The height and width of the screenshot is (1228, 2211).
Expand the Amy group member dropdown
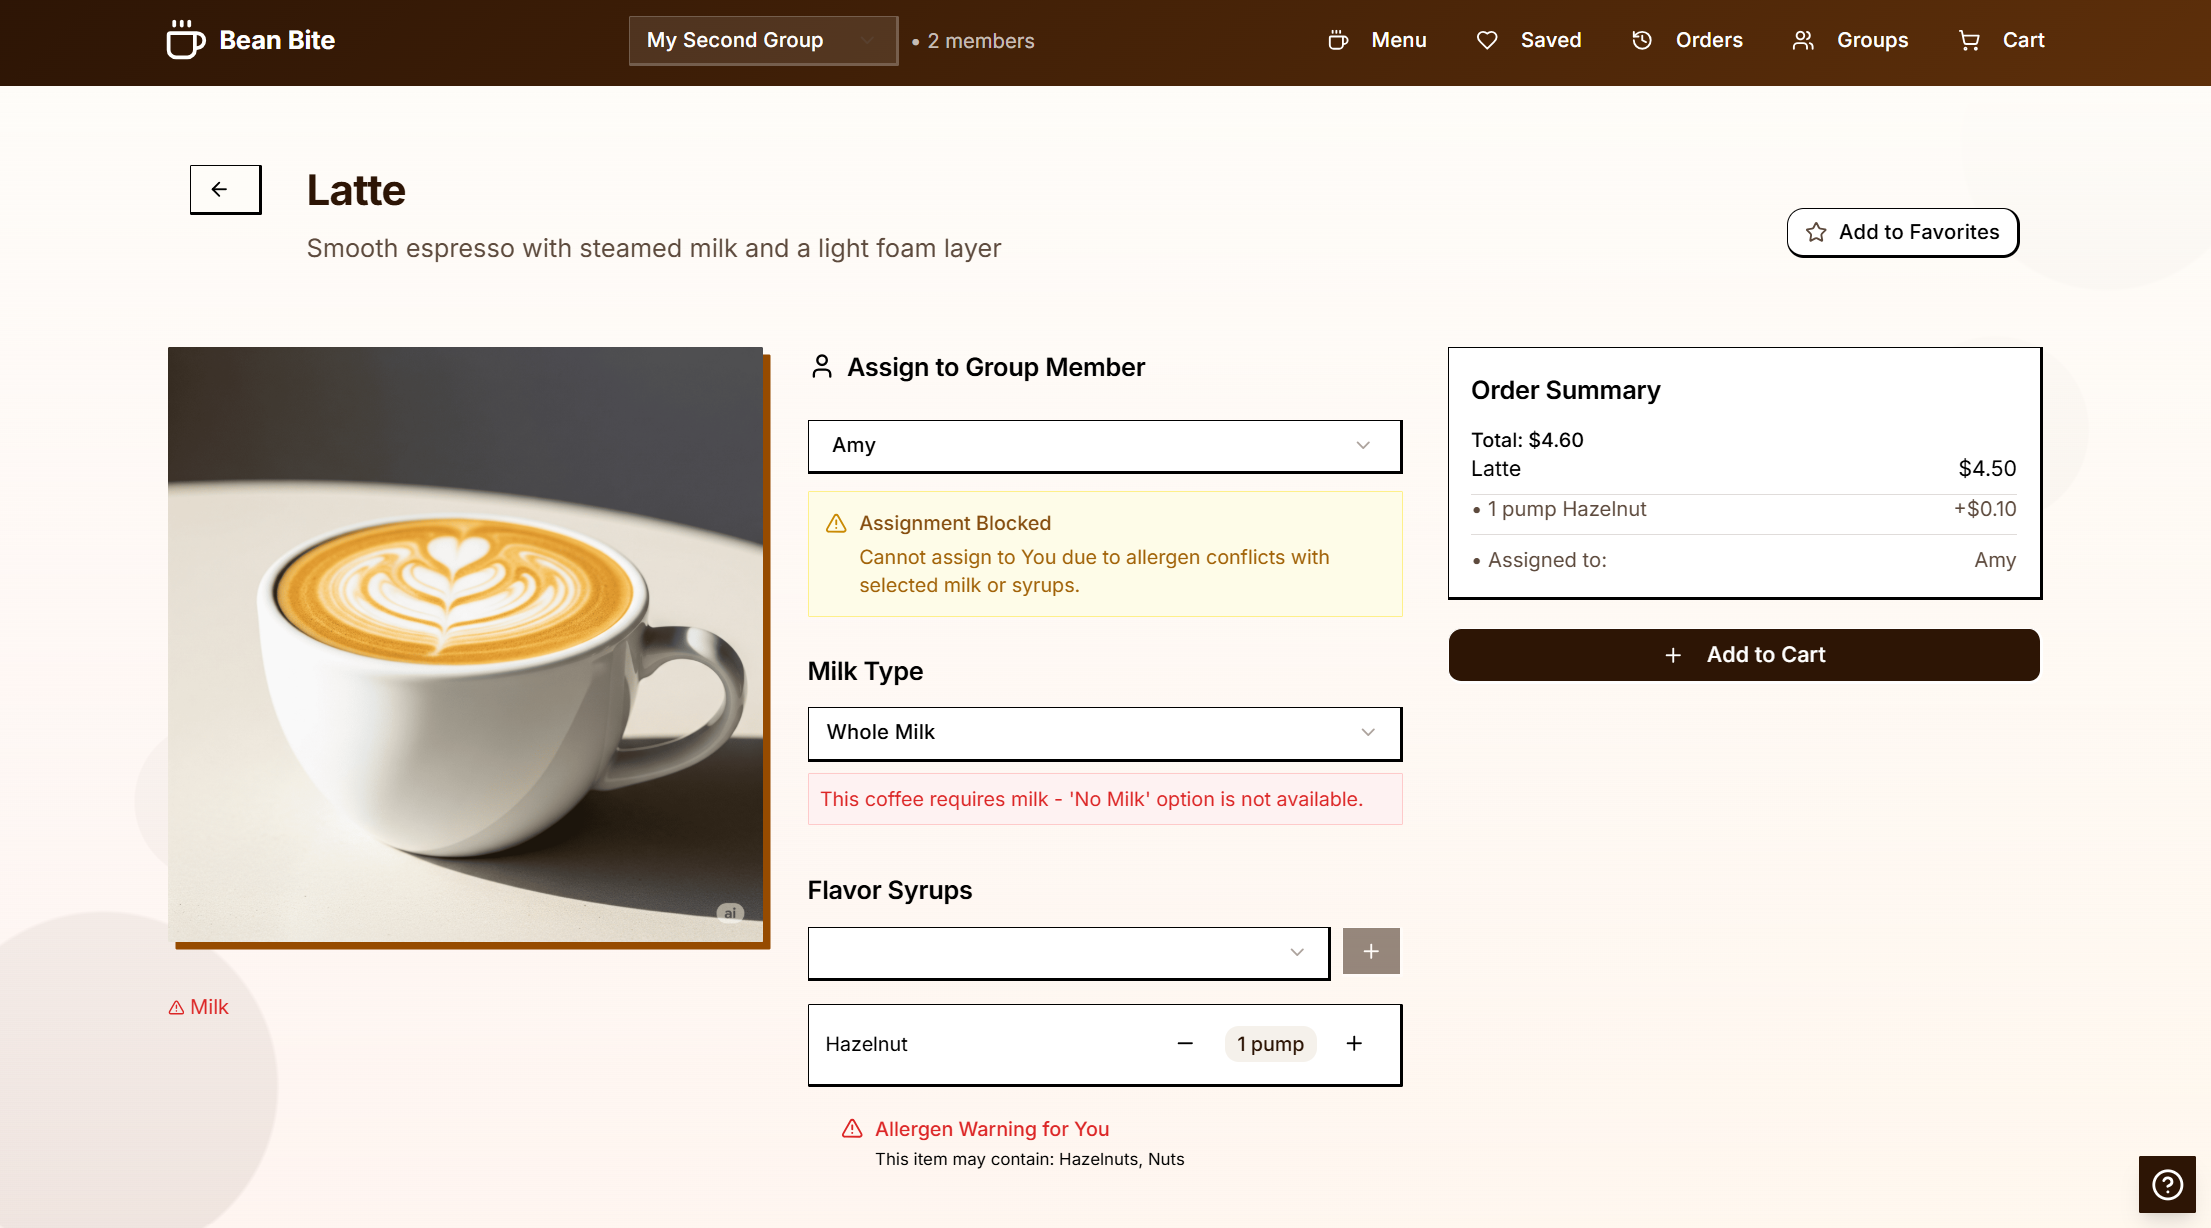tap(1104, 446)
